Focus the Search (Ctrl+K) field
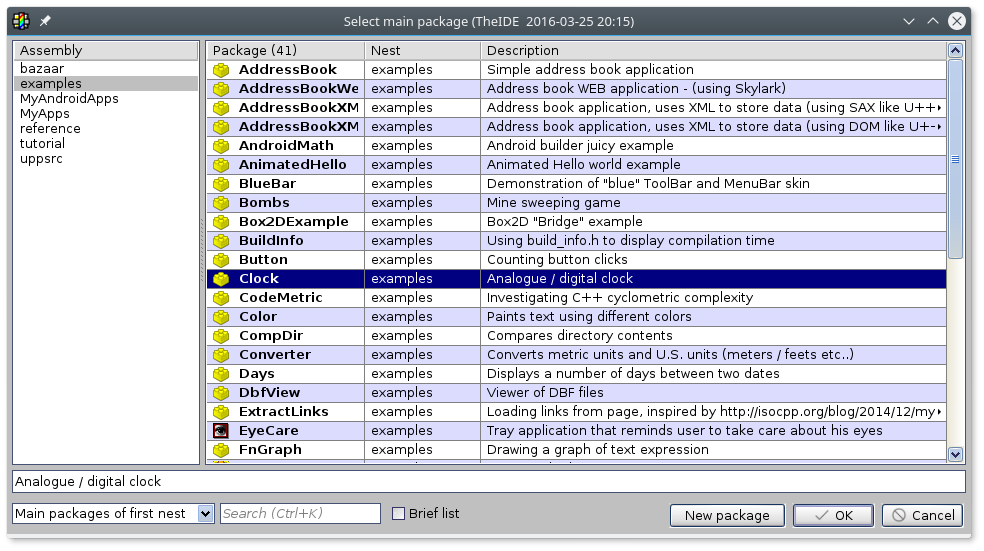The image size is (984, 551). [x=300, y=514]
